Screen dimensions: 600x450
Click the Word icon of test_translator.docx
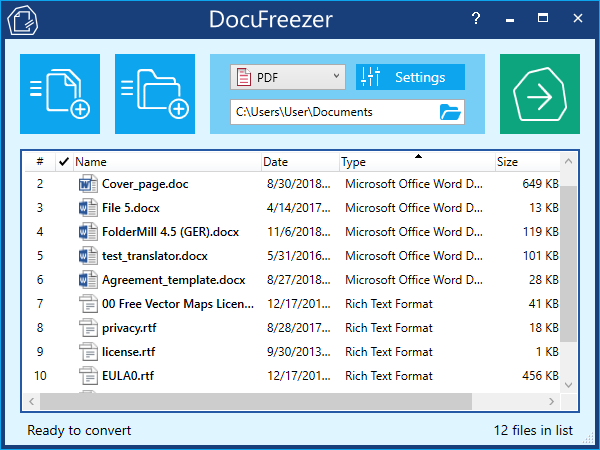click(88, 256)
